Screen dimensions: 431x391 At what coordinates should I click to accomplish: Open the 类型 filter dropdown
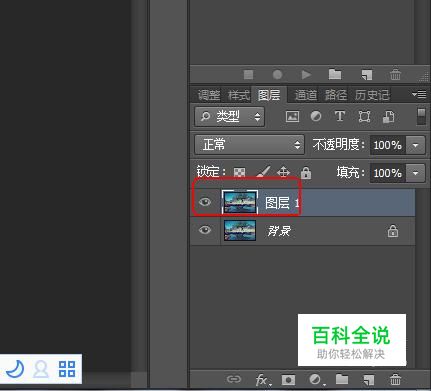(x=230, y=116)
